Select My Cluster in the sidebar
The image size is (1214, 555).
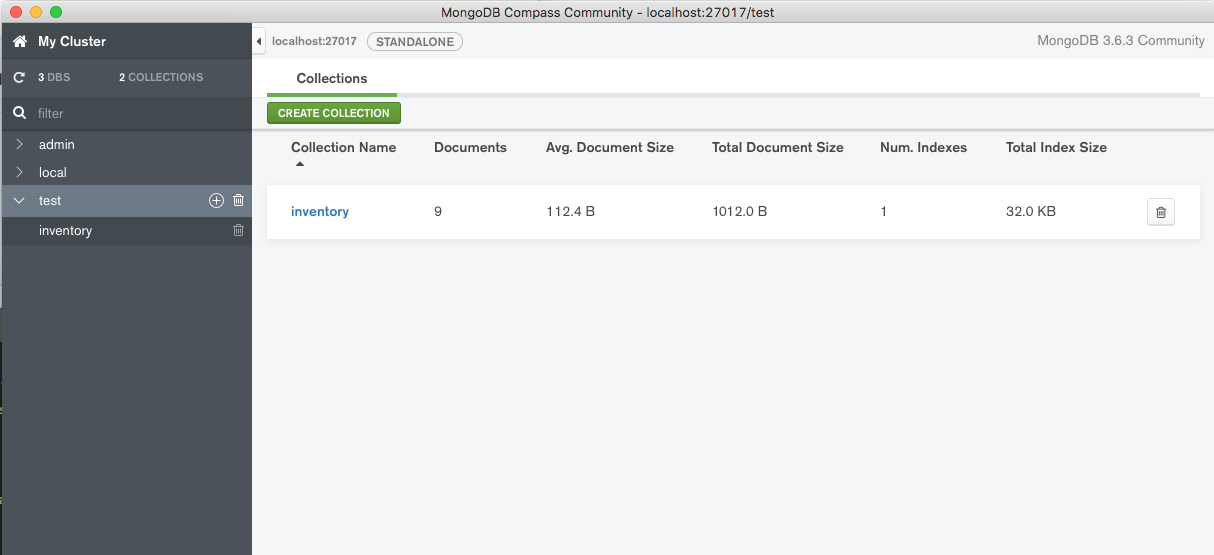pos(72,41)
